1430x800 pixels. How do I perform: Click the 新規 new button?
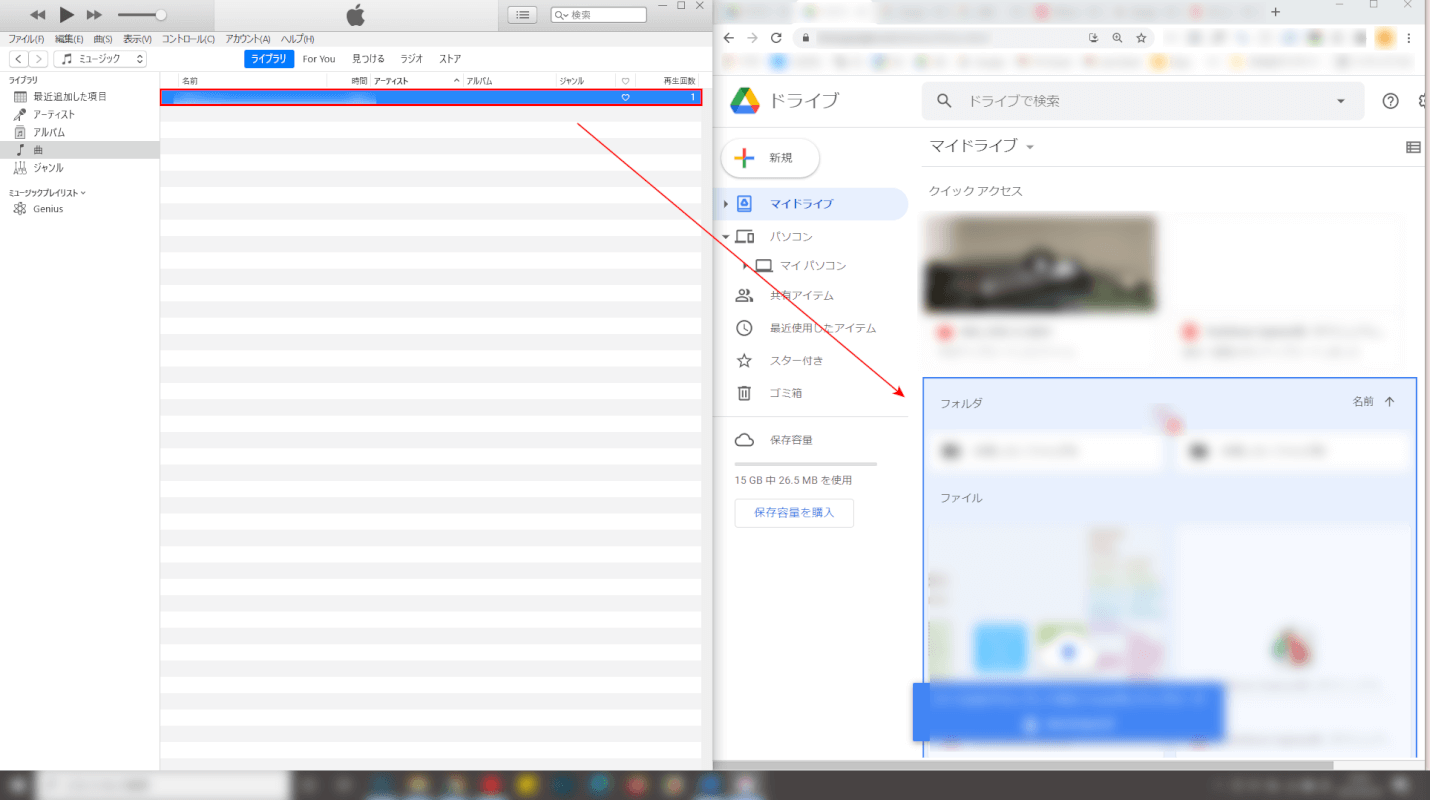770,158
